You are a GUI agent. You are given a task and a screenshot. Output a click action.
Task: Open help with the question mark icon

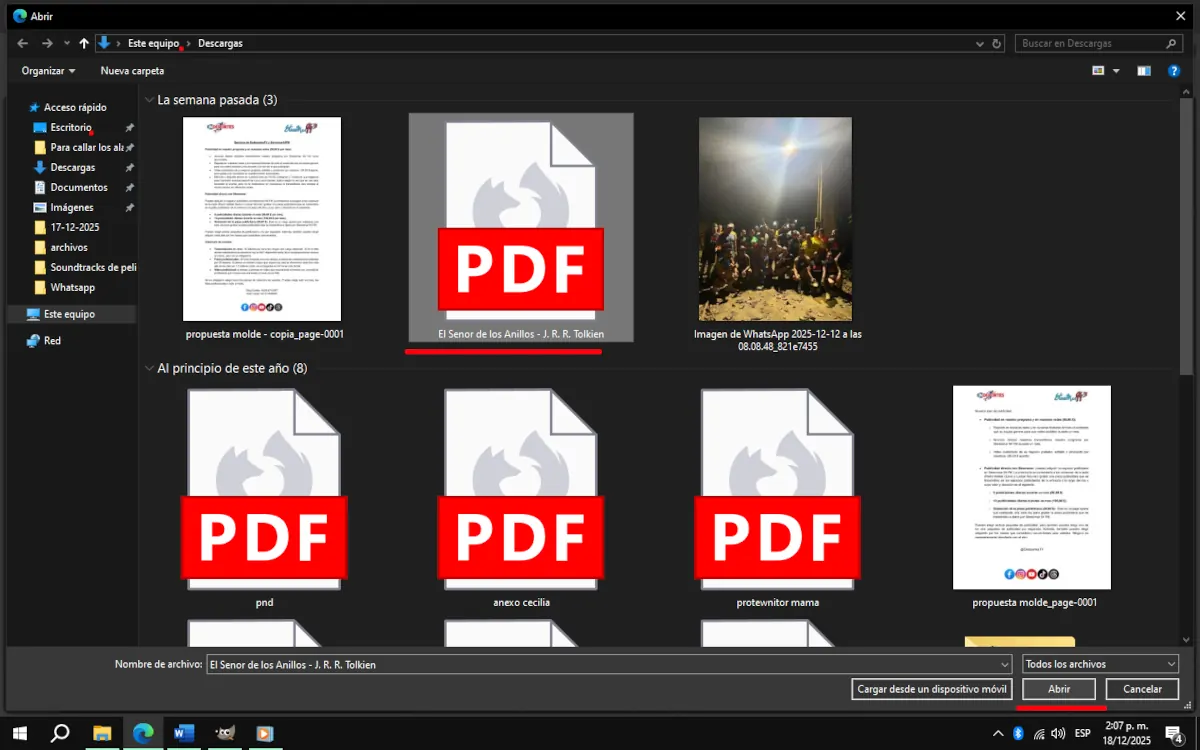[x=1174, y=70]
